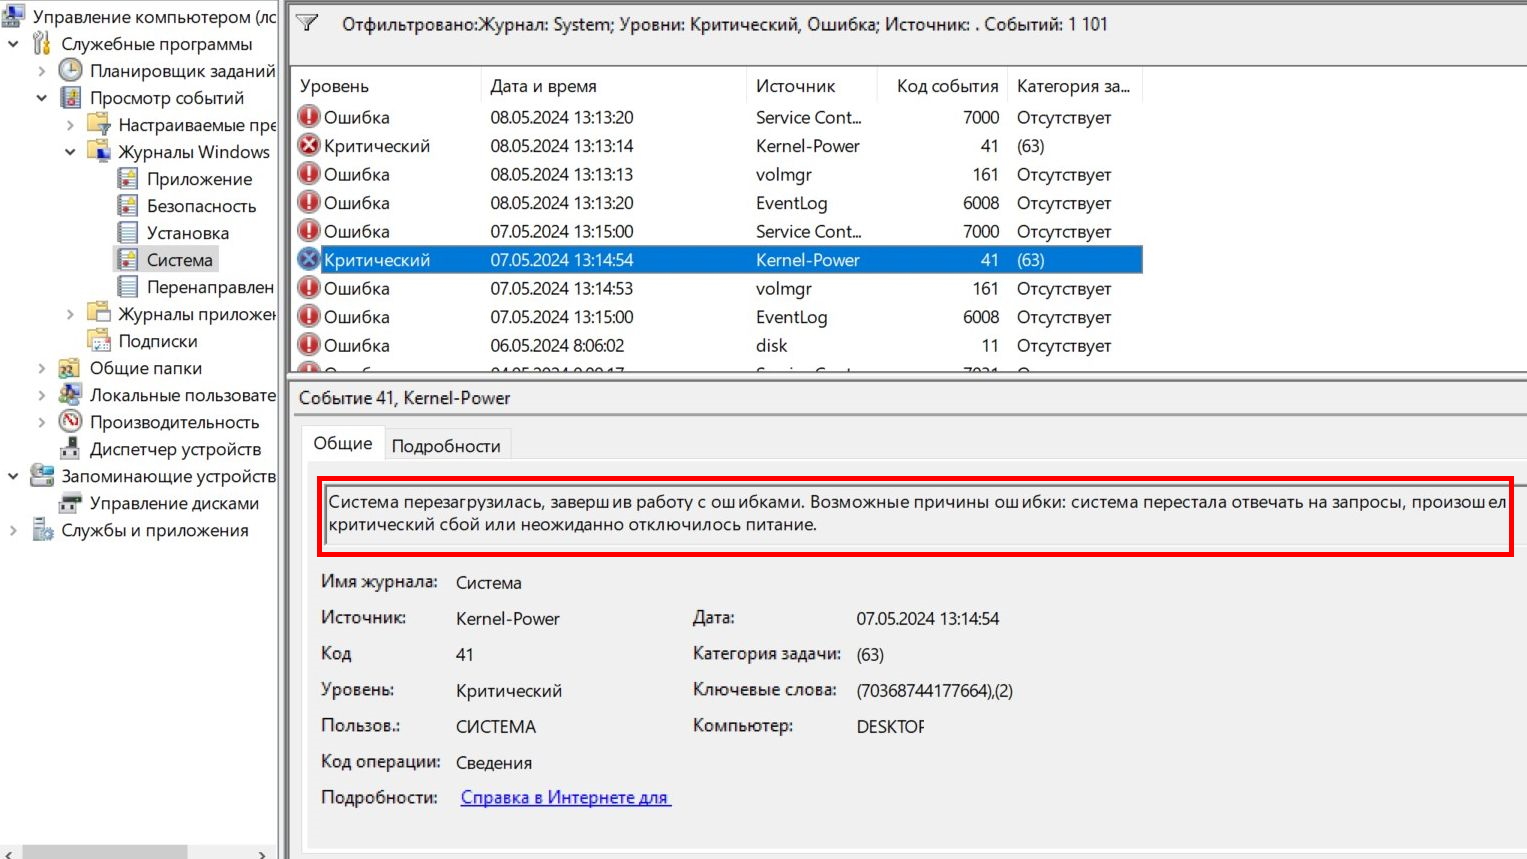Click the Журналы приложений folder icon
The width and height of the screenshot is (1527, 859).
(x=98, y=313)
